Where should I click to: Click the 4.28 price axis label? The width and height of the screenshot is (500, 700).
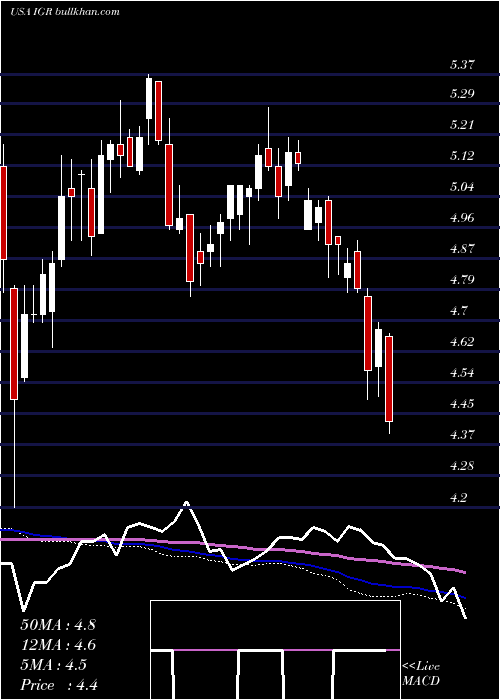click(x=462, y=466)
